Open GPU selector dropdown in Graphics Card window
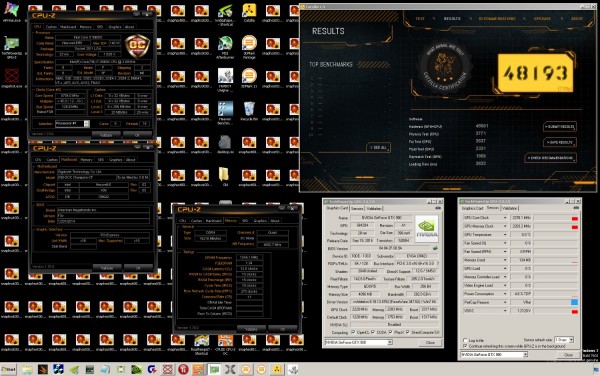This screenshot has width=600, height=376. tap(390, 342)
